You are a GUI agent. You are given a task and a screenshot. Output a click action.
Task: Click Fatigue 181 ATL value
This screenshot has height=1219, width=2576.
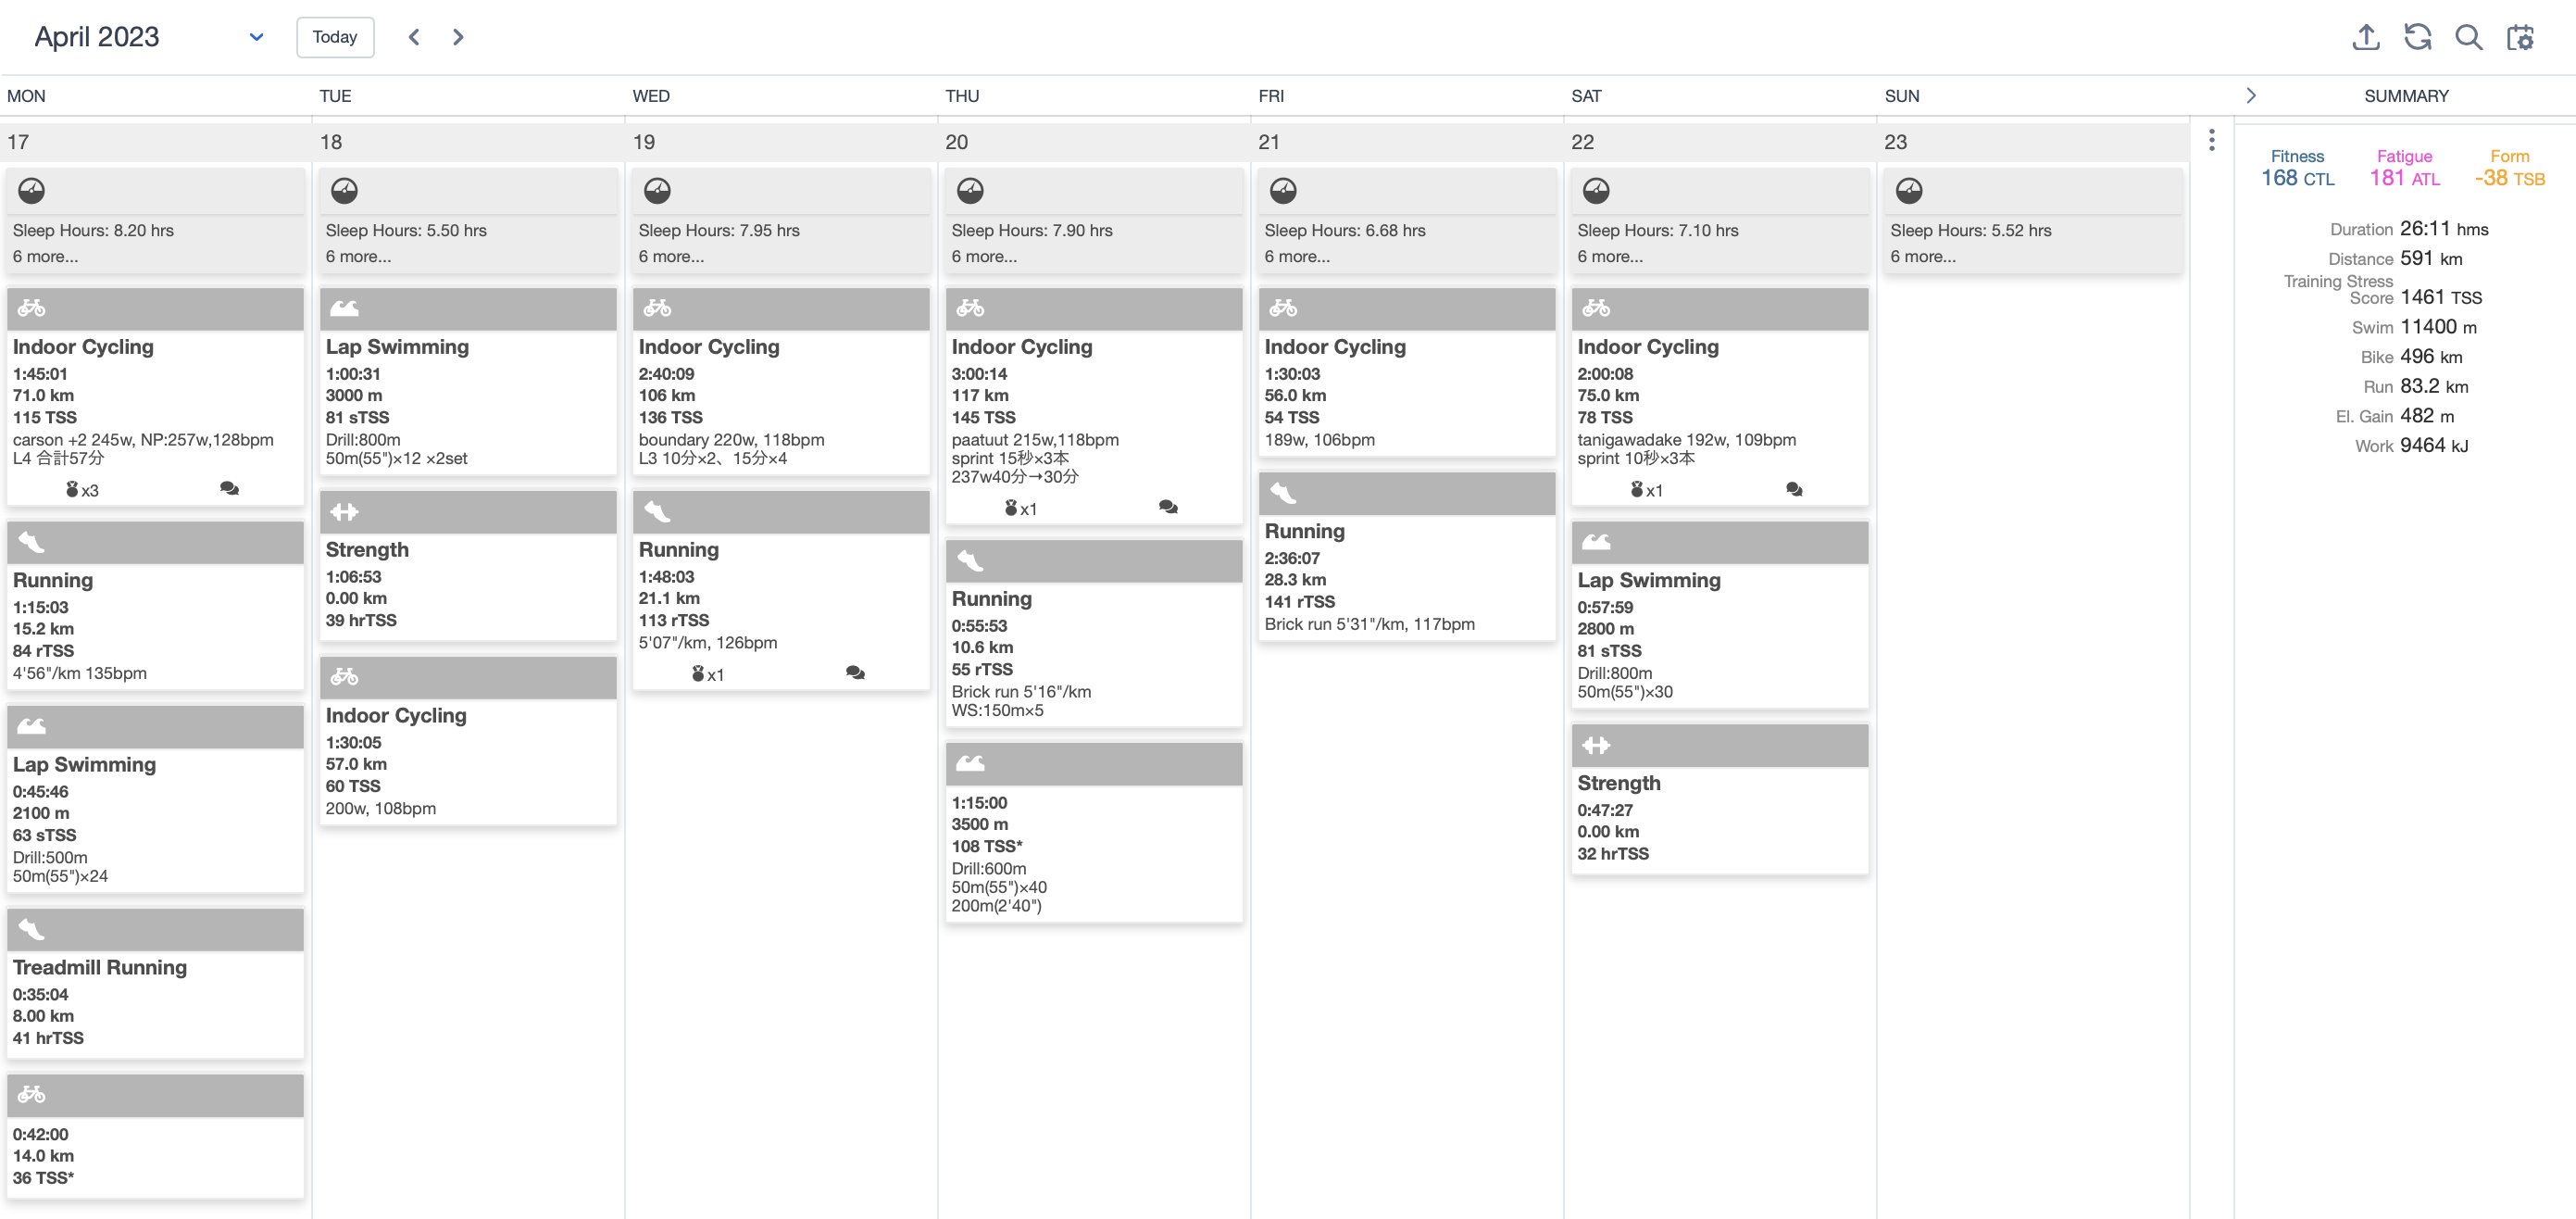click(x=2405, y=178)
